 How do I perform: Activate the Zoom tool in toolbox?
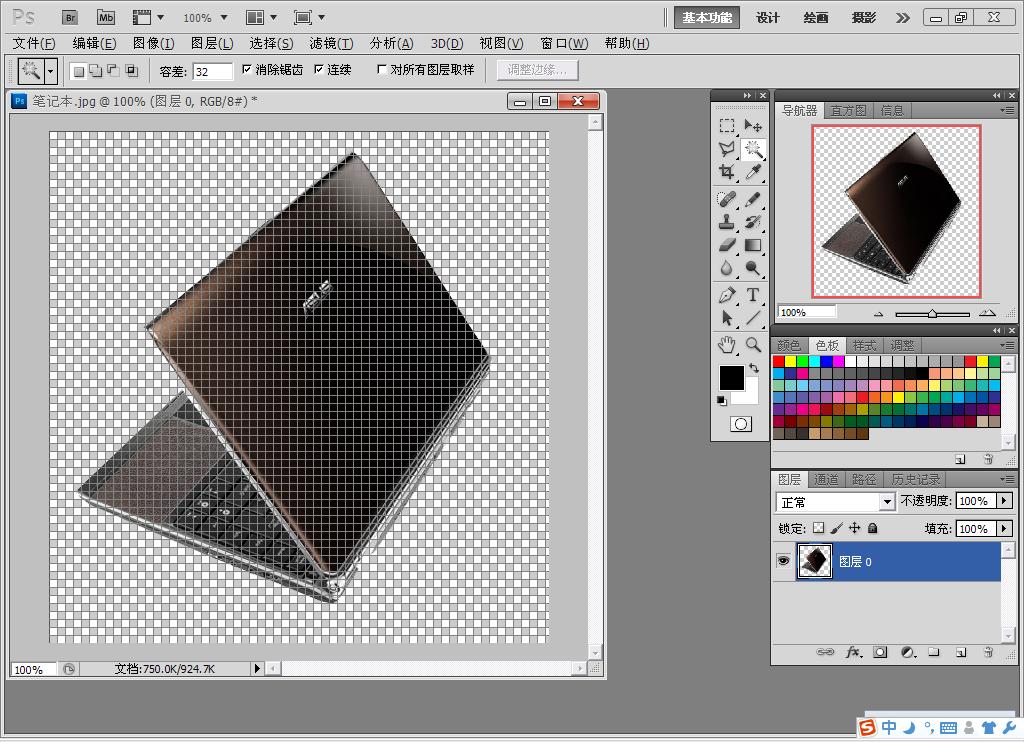pos(753,344)
